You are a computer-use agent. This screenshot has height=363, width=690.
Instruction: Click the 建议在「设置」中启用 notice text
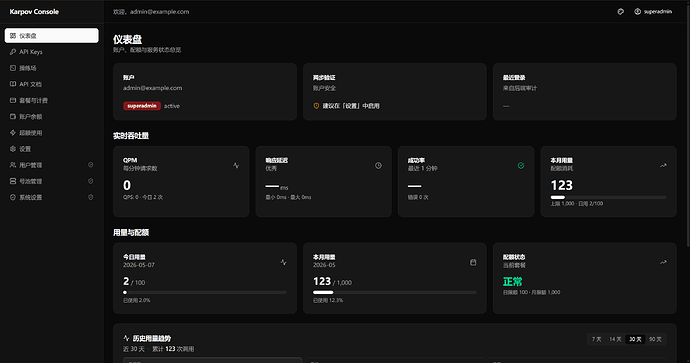[351, 106]
